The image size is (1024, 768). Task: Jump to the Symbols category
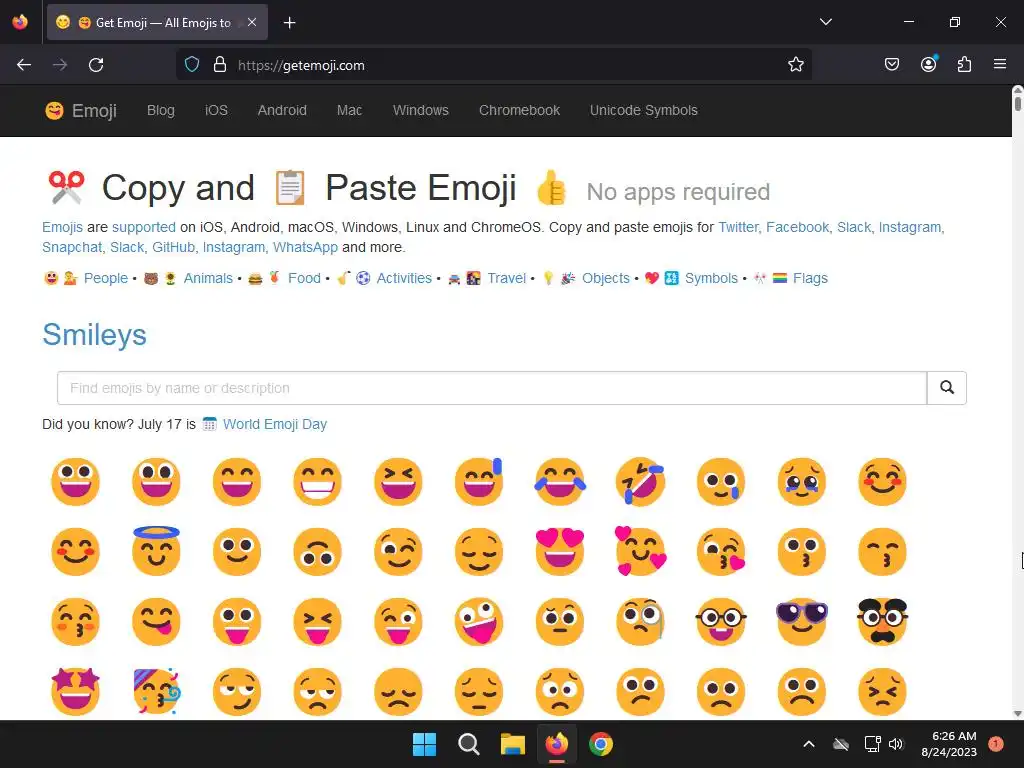pos(711,278)
